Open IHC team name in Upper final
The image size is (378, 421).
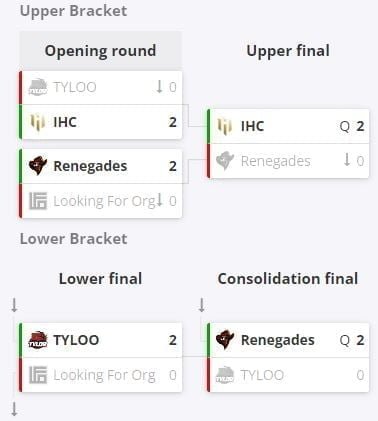coord(252,127)
